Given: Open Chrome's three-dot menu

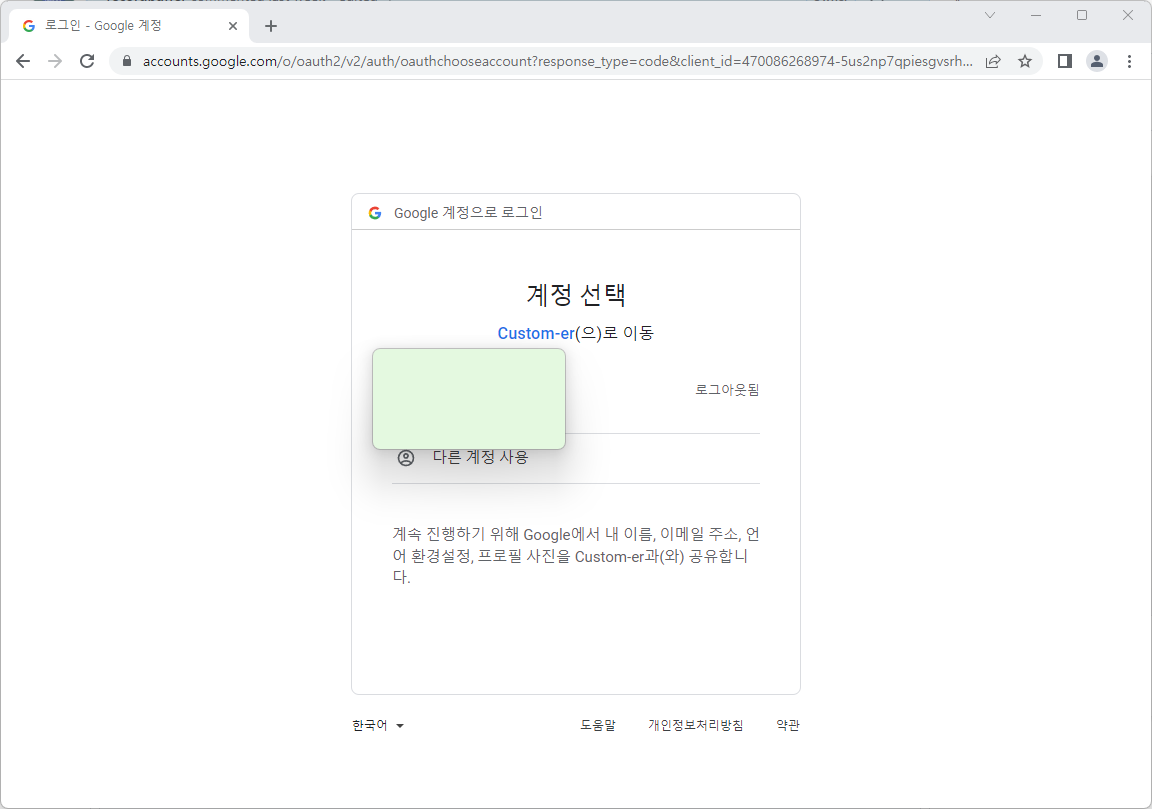Looking at the screenshot, I should click(x=1129, y=61).
